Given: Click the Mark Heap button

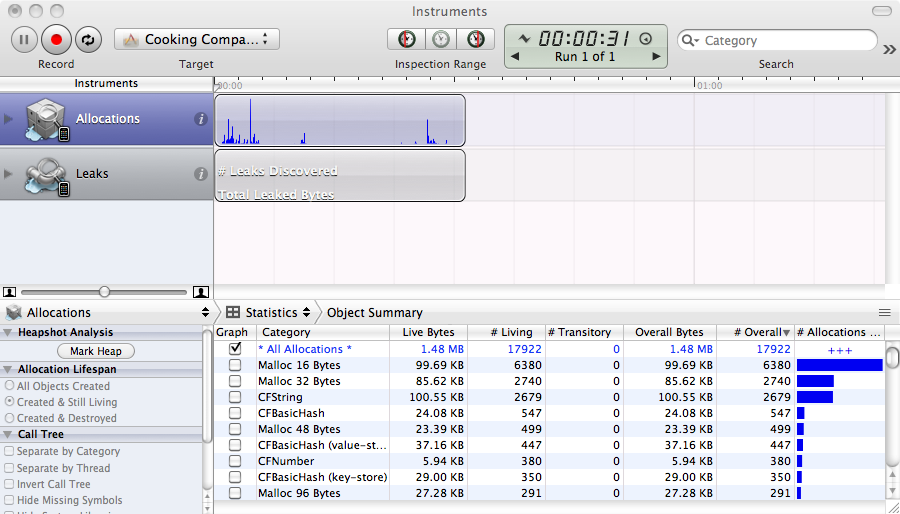Looking at the screenshot, I should pyautogui.click(x=96, y=351).
